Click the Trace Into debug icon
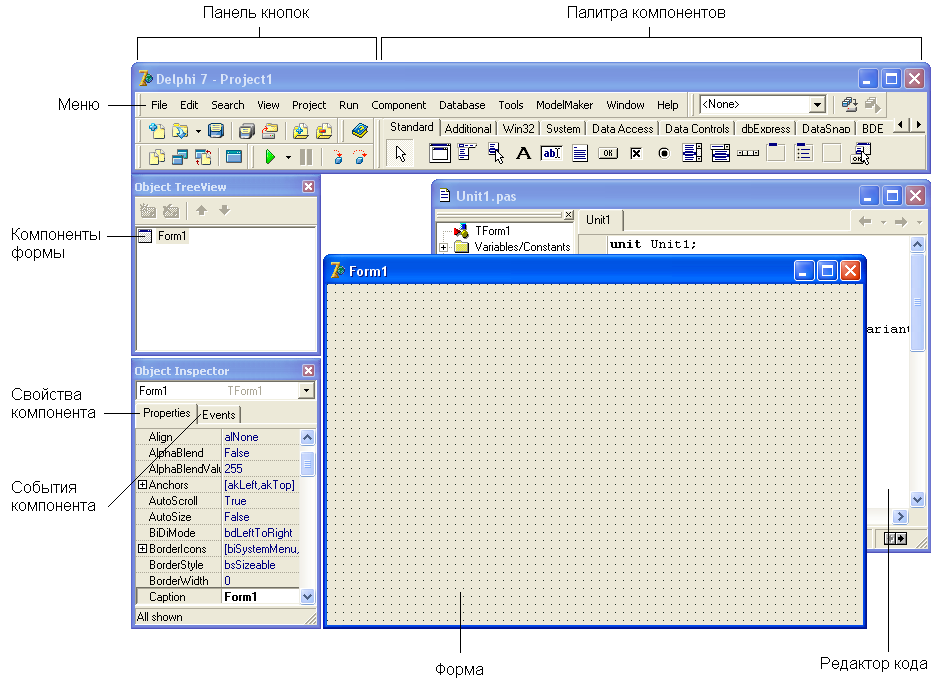The width and height of the screenshot is (950, 681). click(x=337, y=157)
